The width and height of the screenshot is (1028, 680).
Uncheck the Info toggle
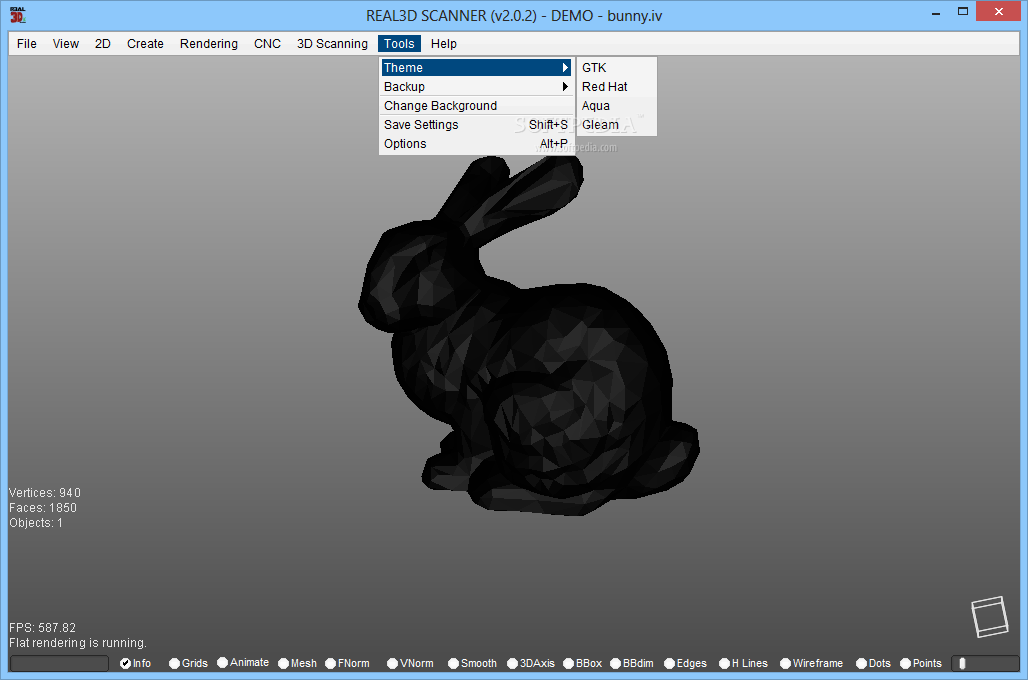tap(136, 663)
